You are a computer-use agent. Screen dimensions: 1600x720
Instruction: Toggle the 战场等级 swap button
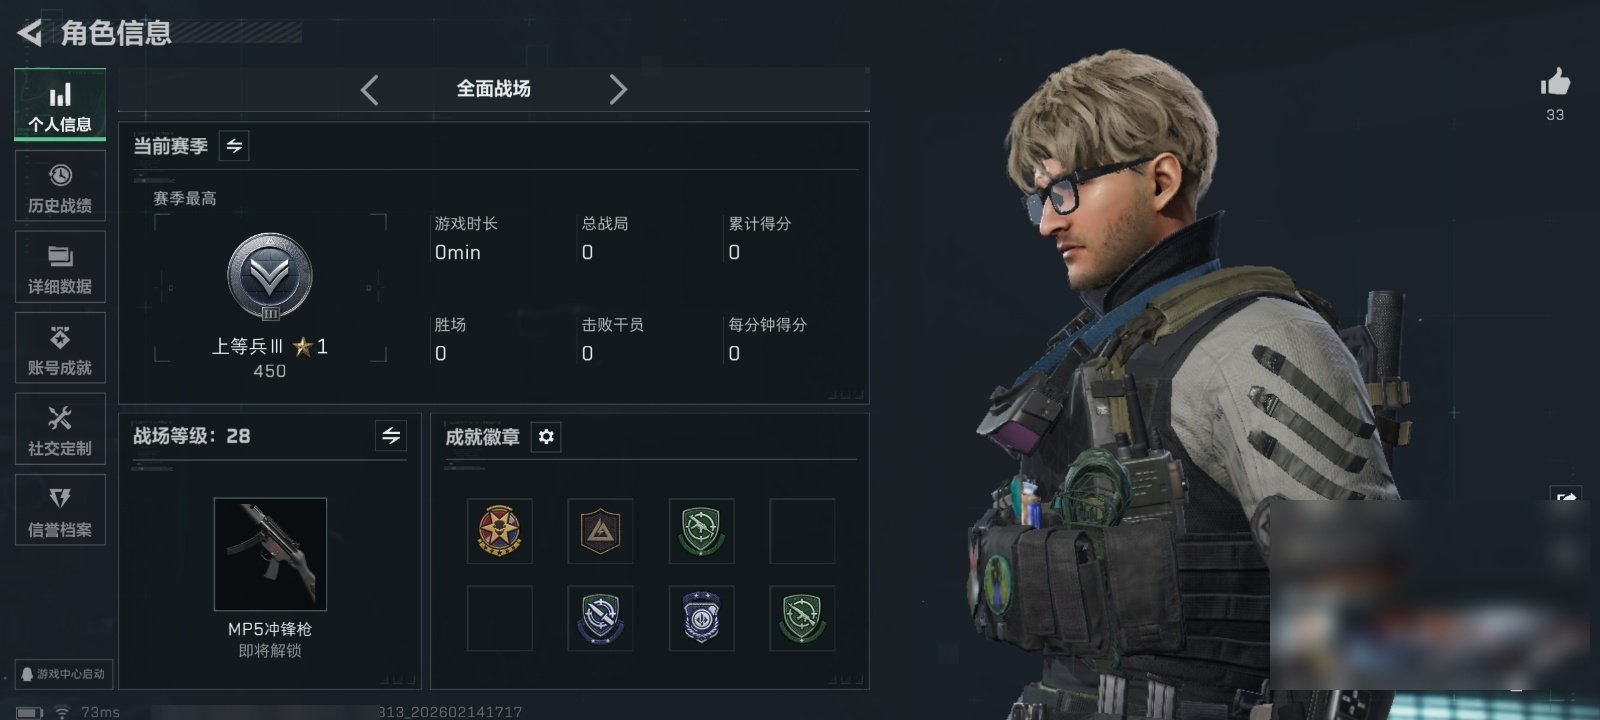(x=391, y=436)
